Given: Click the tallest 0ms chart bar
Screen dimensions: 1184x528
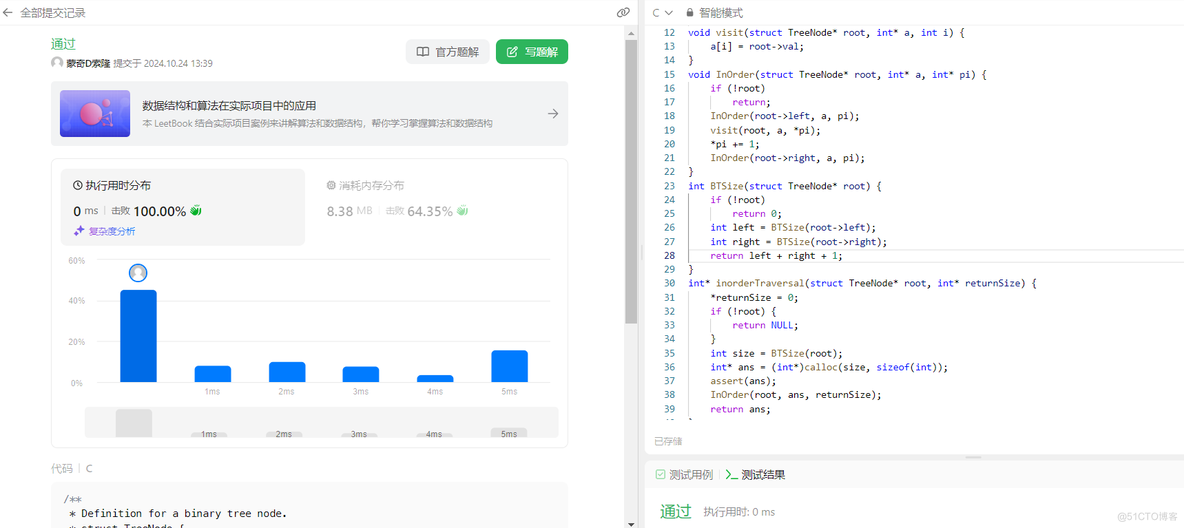Looking at the screenshot, I should pos(138,336).
